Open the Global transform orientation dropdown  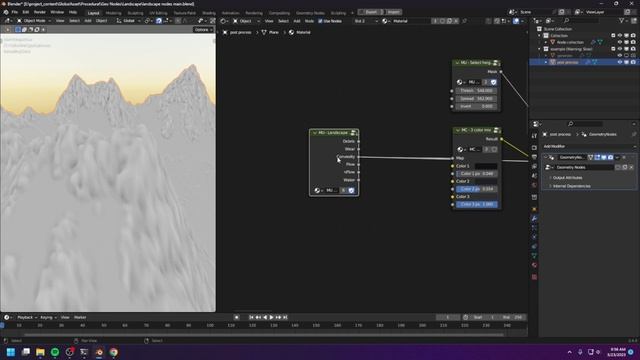pos(128,21)
